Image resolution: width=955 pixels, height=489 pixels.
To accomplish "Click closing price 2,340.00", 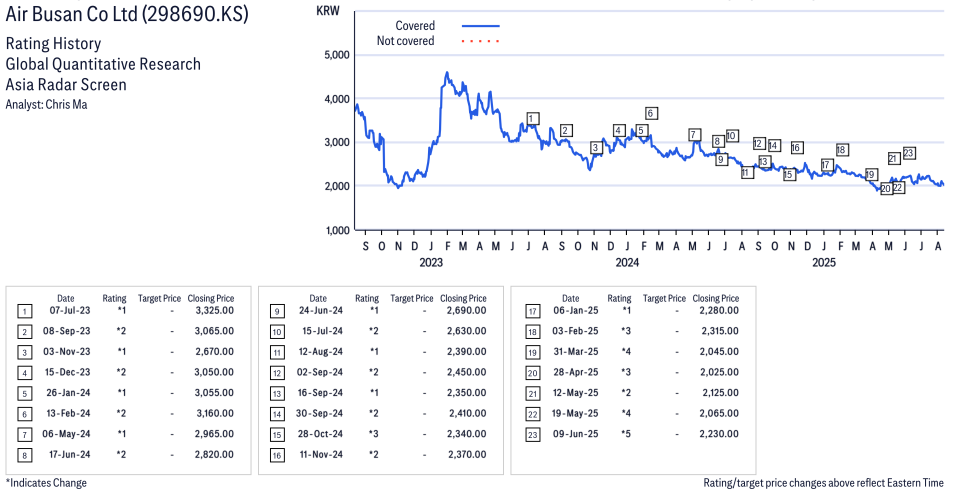I will click(x=467, y=434).
